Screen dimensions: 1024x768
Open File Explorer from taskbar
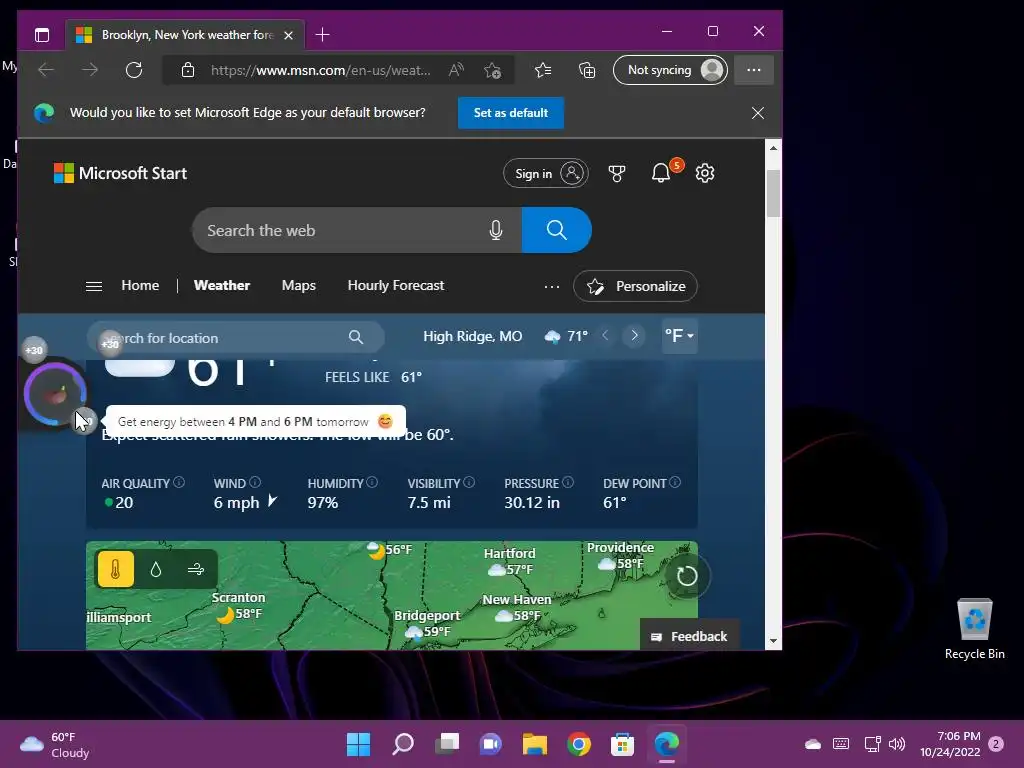(x=534, y=744)
